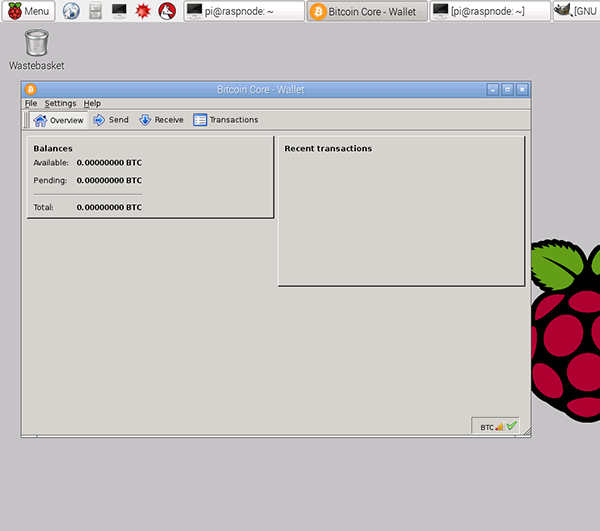
Task: Switch to [pi@raspnode: ~] minimized task
Action: point(490,11)
